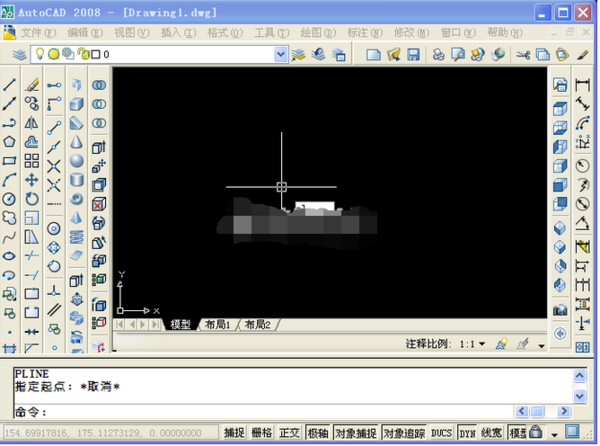Select the Ellipse draw tool
Viewport: 600px width, 446px height.
[x=9, y=256]
